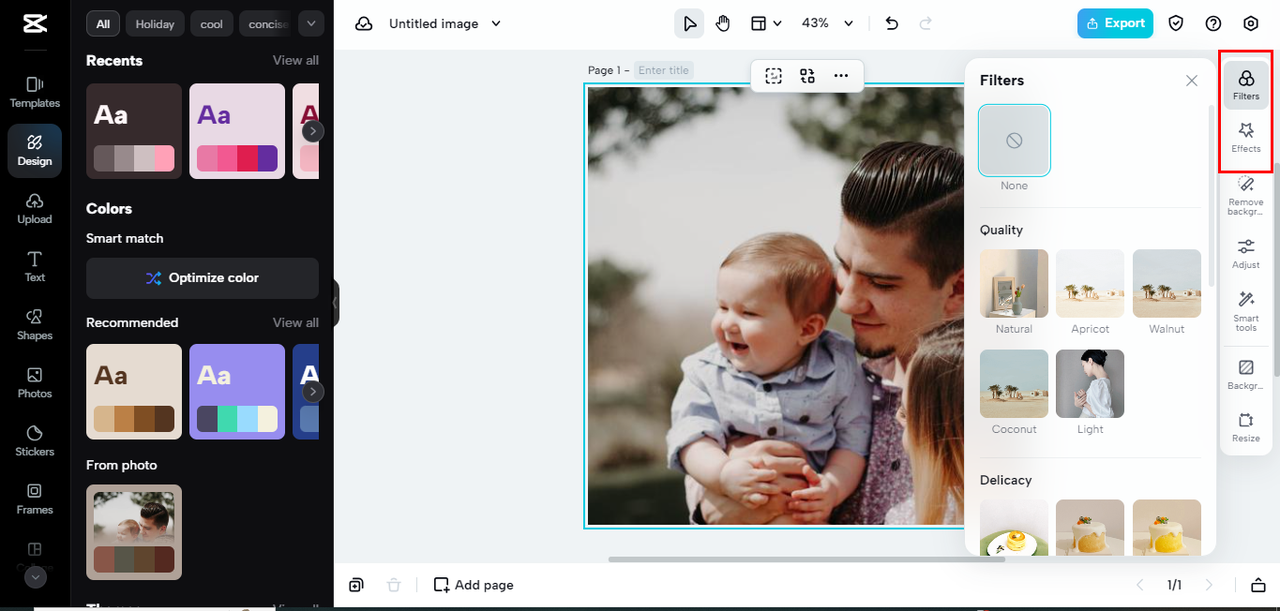
Task: Apply the Natural filter
Action: click(1014, 284)
